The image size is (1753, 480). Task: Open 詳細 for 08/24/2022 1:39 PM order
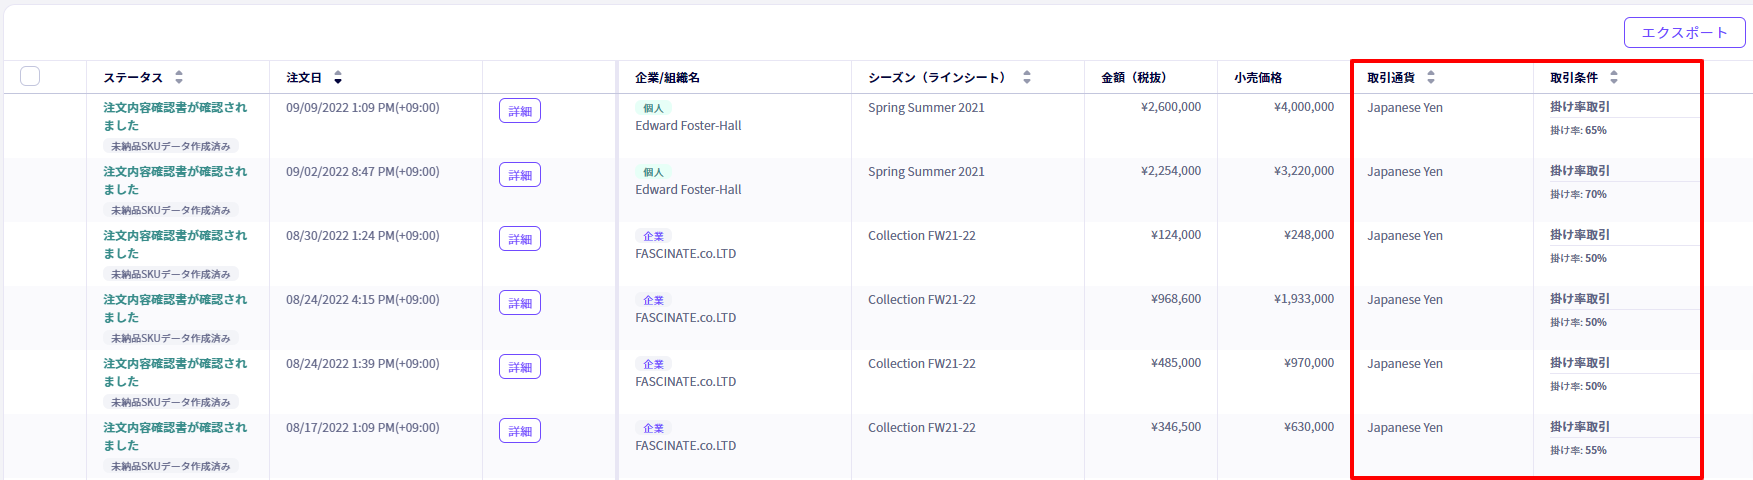coord(520,367)
